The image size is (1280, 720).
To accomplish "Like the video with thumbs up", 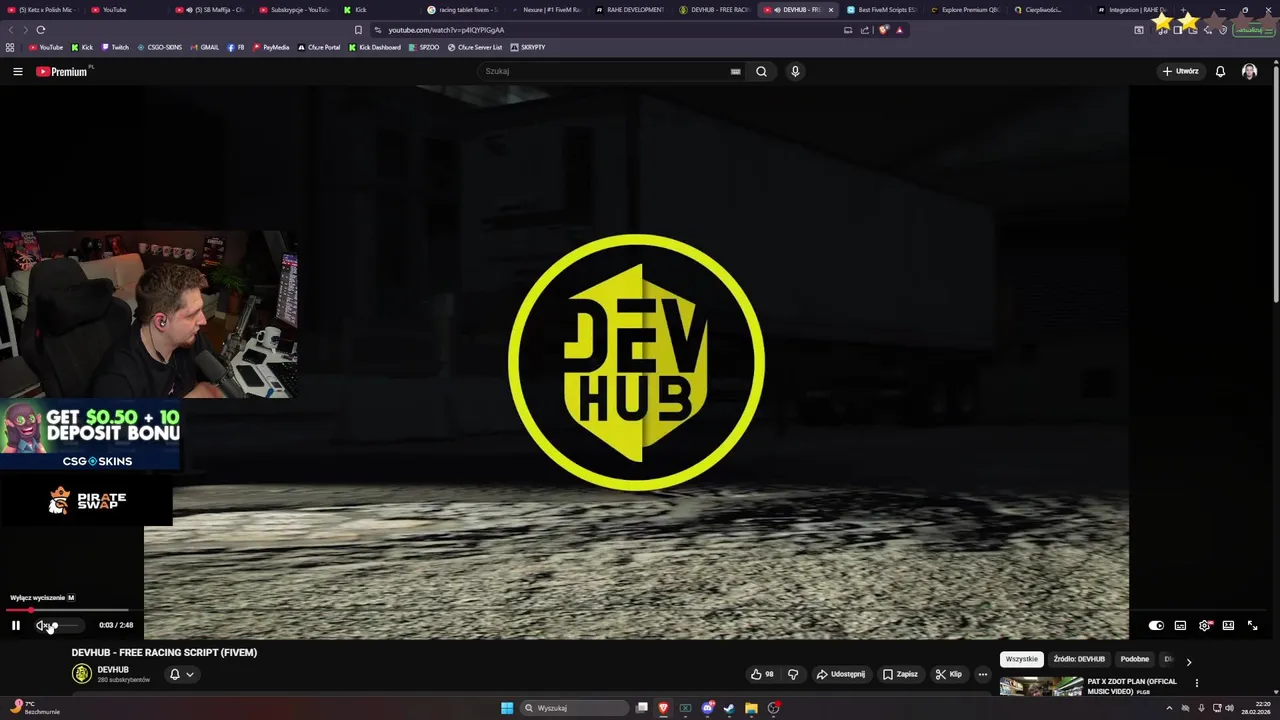I will (x=762, y=674).
